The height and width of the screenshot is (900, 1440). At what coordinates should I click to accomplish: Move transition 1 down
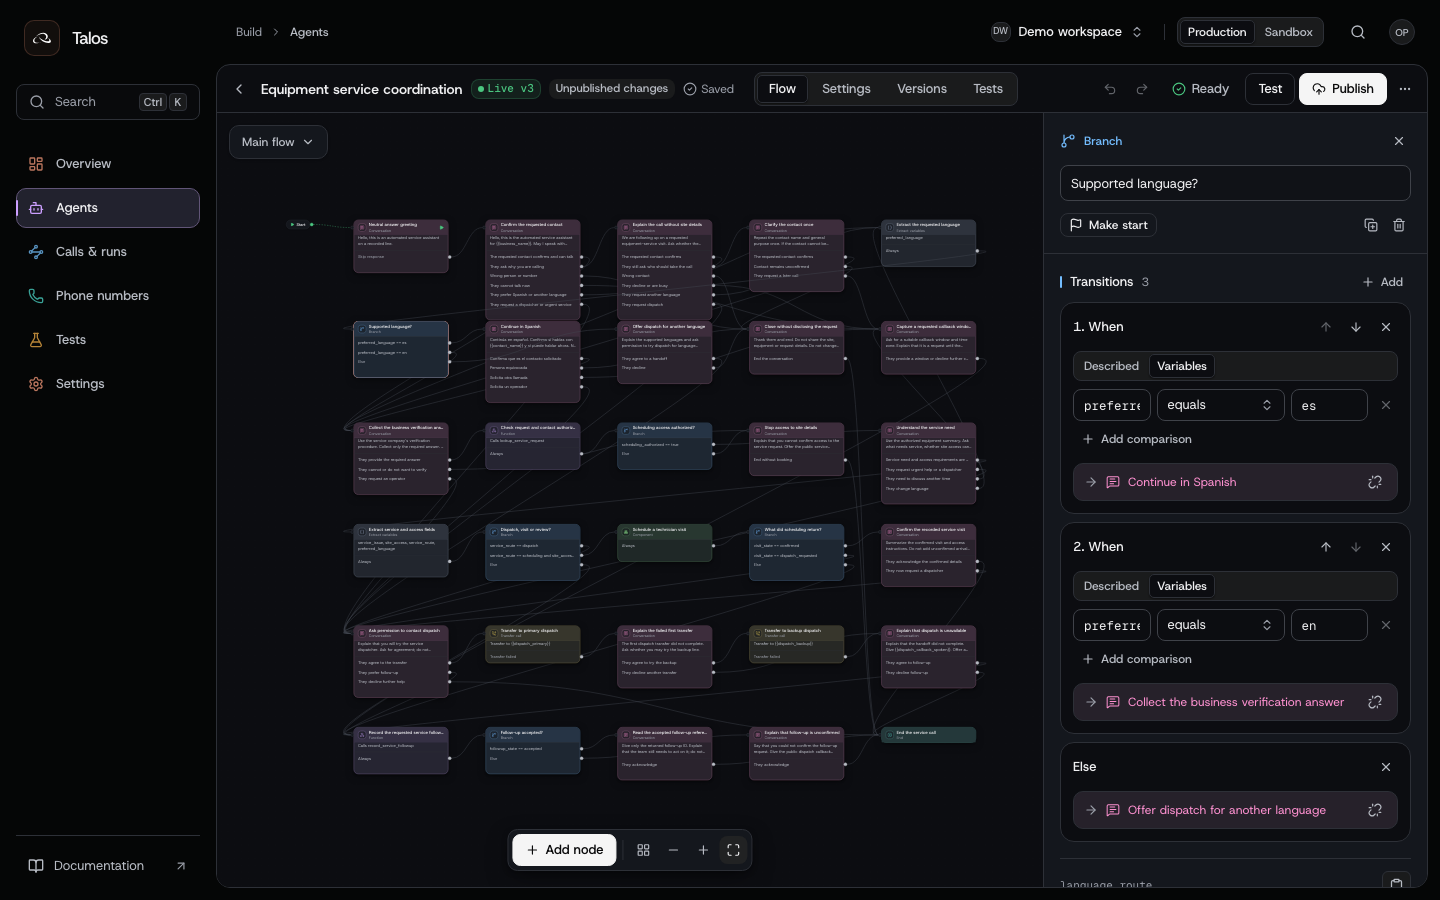click(1356, 327)
